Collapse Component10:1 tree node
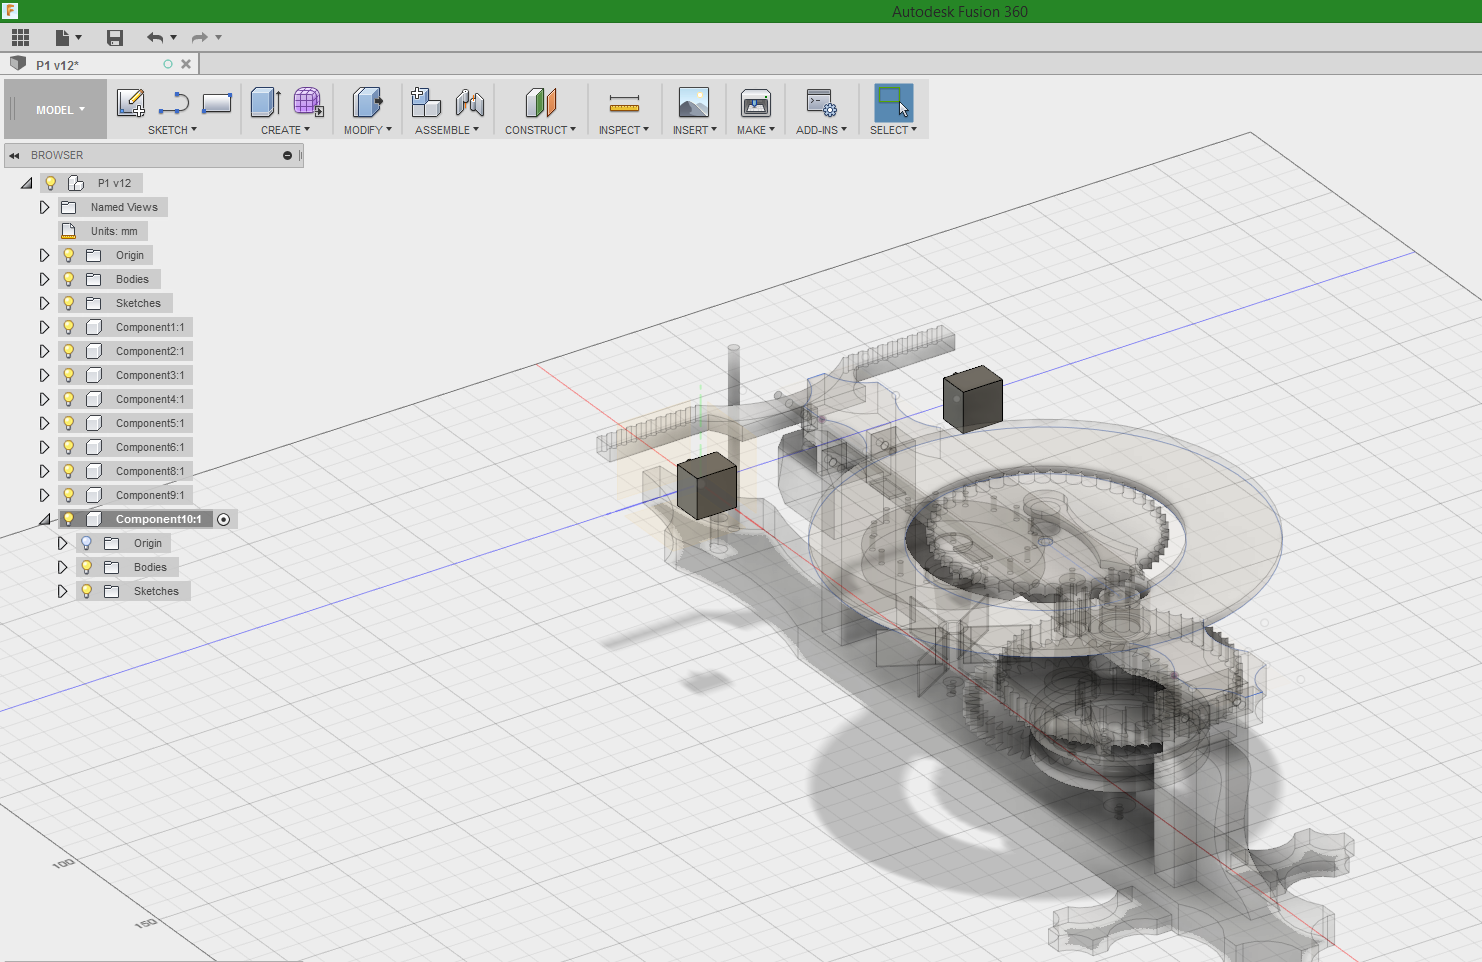The image size is (1482, 962). [44, 519]
